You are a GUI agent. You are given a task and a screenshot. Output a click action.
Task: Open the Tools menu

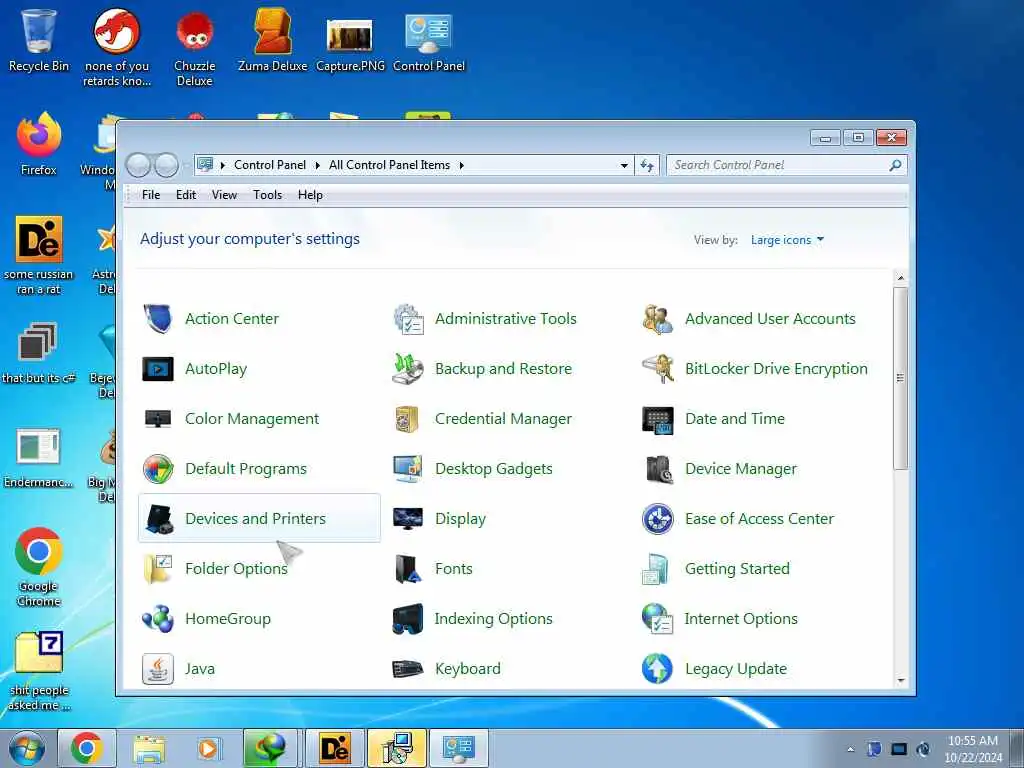tap(268, 195)
